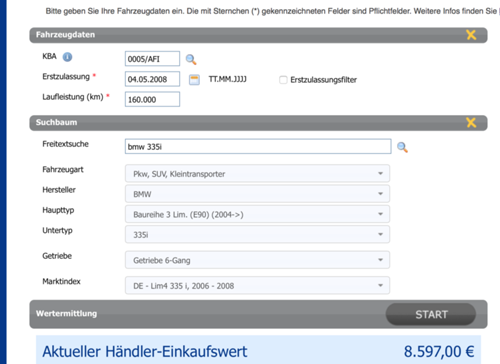Open KBA info icon tooltip
Image resolution: width=500 pixels, height=364 pixels.
67,57
